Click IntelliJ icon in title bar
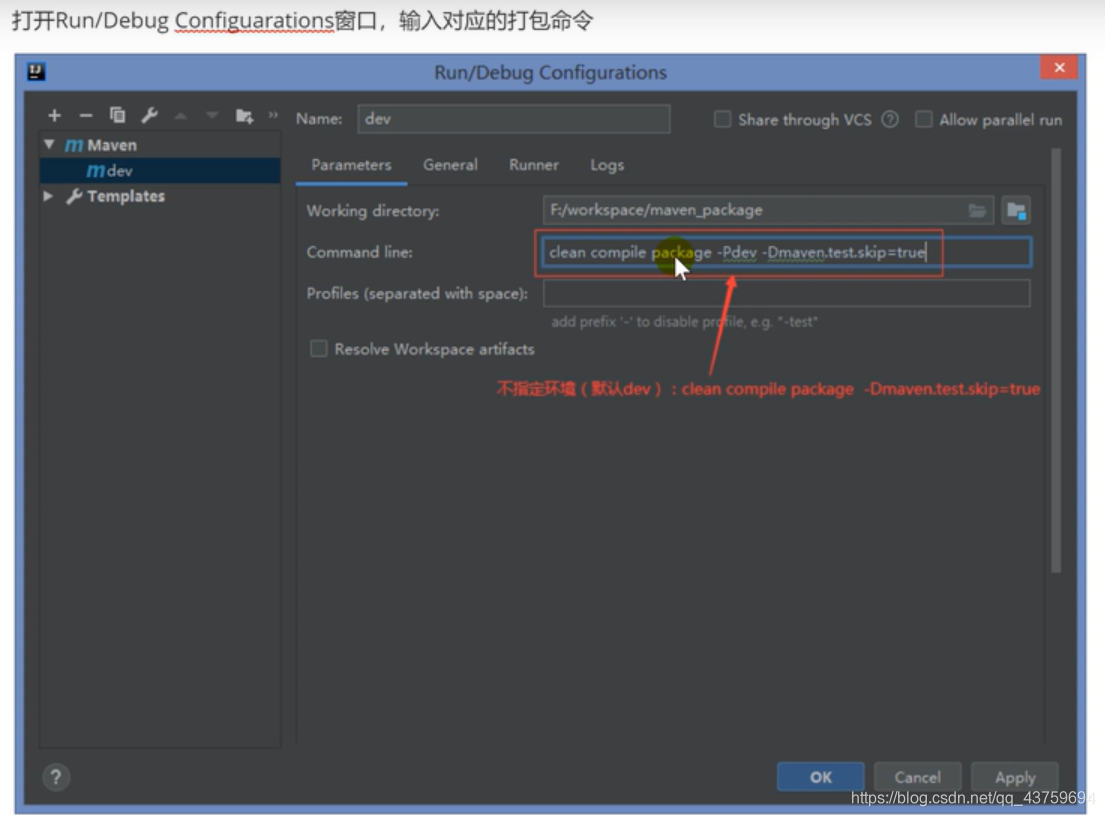 coord(36,72)
